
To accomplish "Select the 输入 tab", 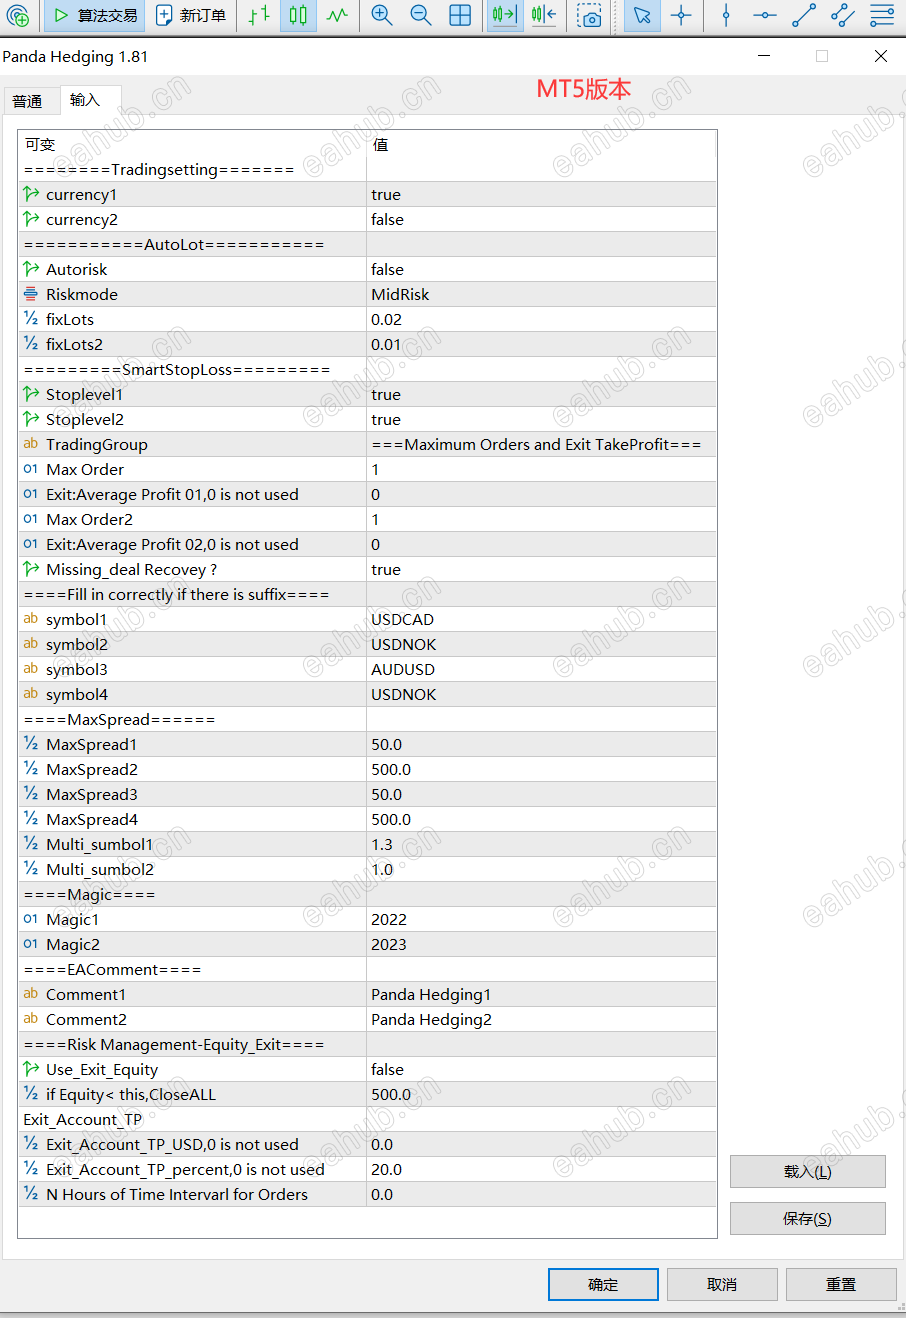I will (86, 100).
